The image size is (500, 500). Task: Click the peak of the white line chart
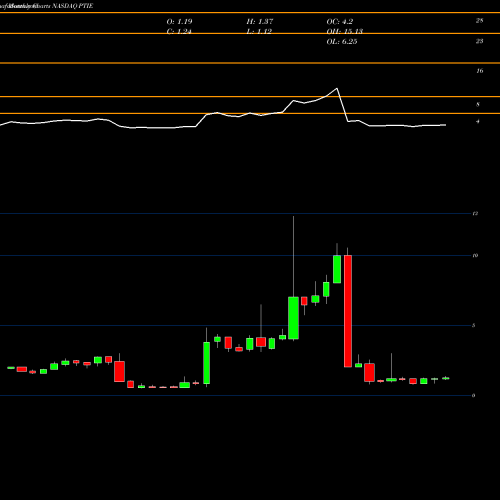[x=337, y=88]
